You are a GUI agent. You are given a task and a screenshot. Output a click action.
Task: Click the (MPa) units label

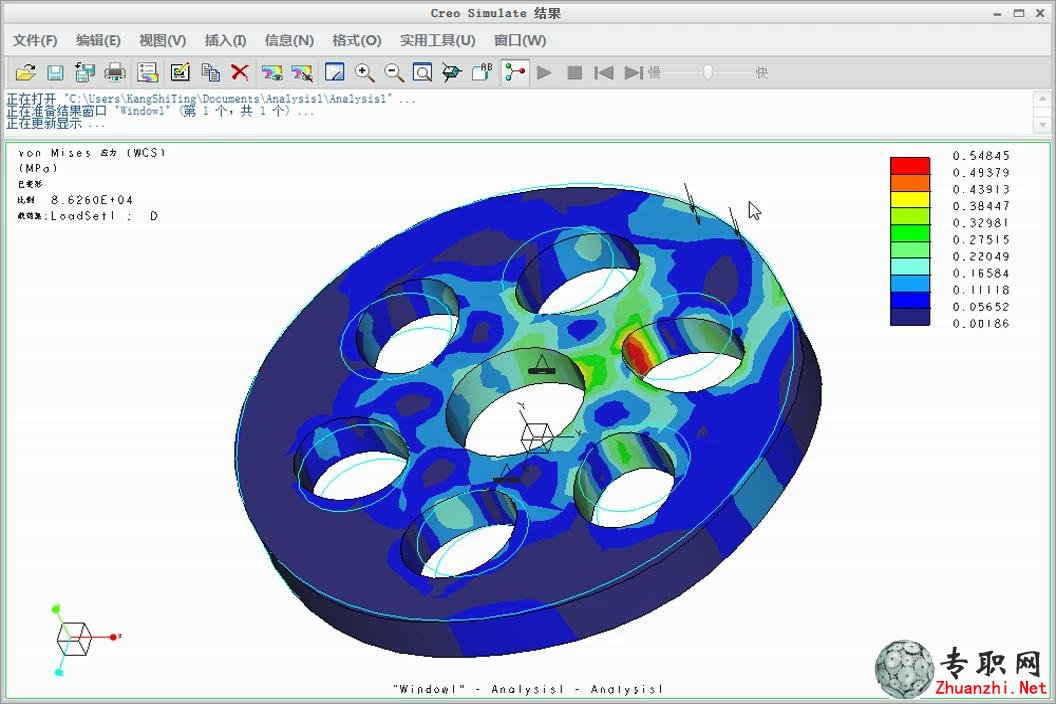(38, 168)
